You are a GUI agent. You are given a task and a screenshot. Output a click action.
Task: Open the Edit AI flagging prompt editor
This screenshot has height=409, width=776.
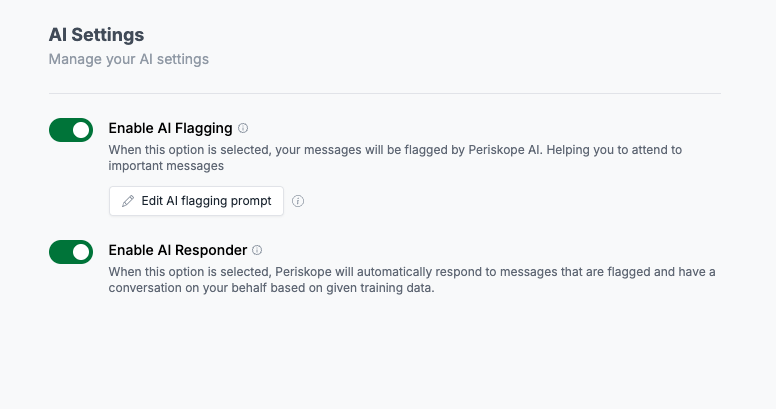196,201
